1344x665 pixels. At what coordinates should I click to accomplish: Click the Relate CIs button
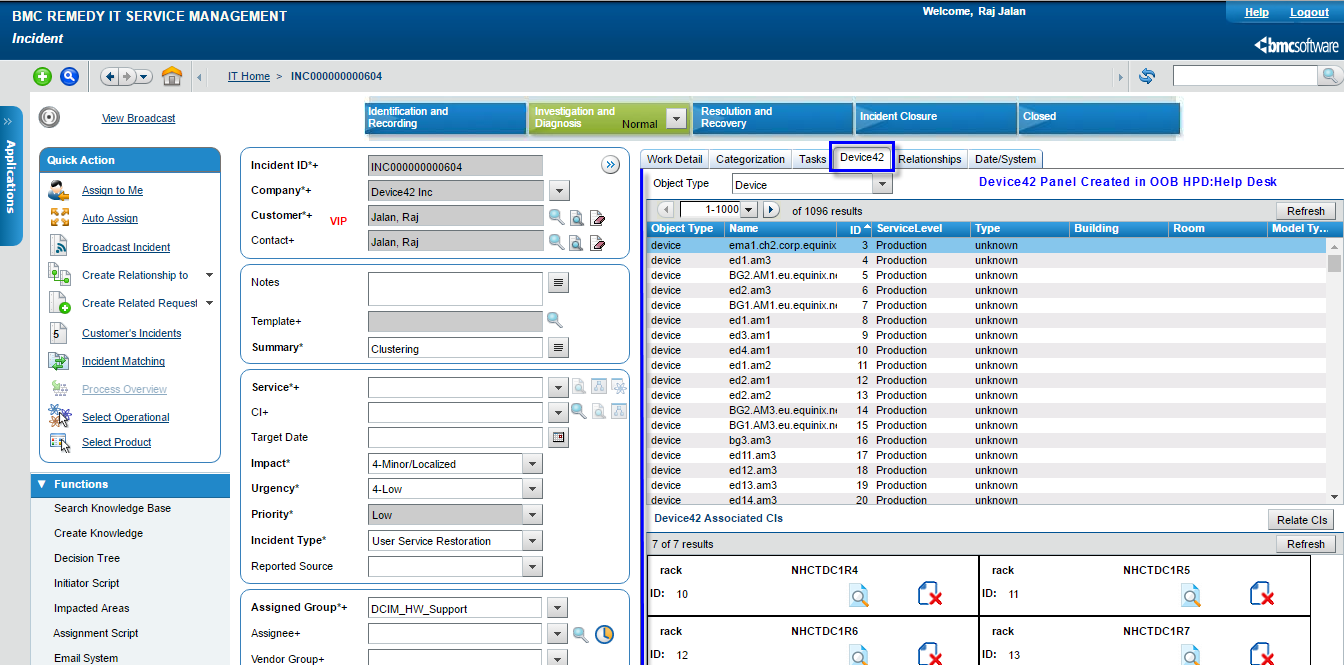coord(1302,520)
